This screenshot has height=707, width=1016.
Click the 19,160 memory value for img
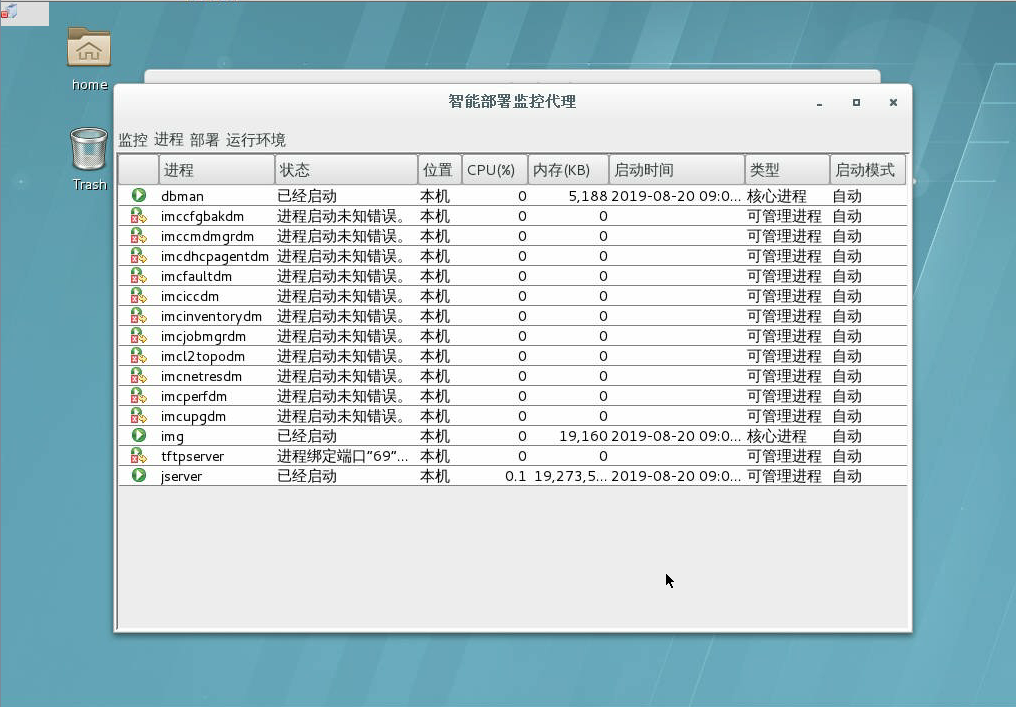point(583,436)
